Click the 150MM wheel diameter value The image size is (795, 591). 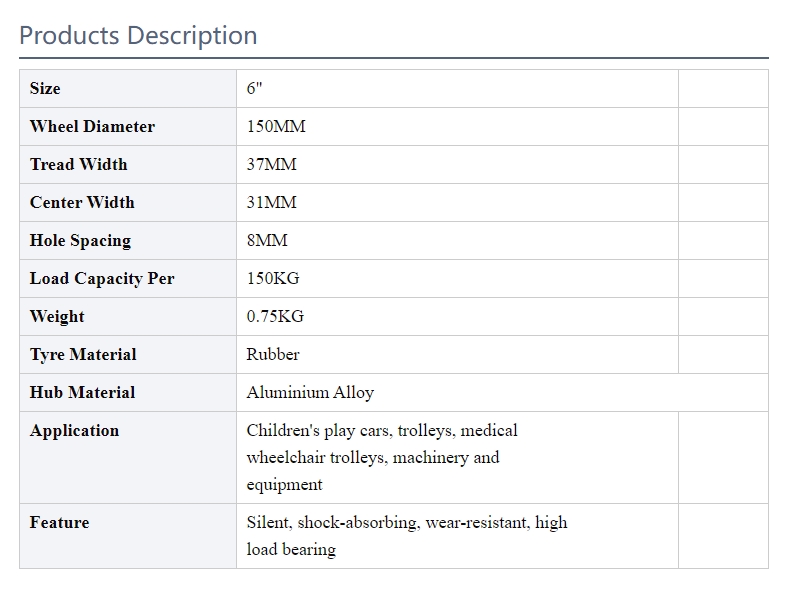pyautogui.click(x=276, y=126)
